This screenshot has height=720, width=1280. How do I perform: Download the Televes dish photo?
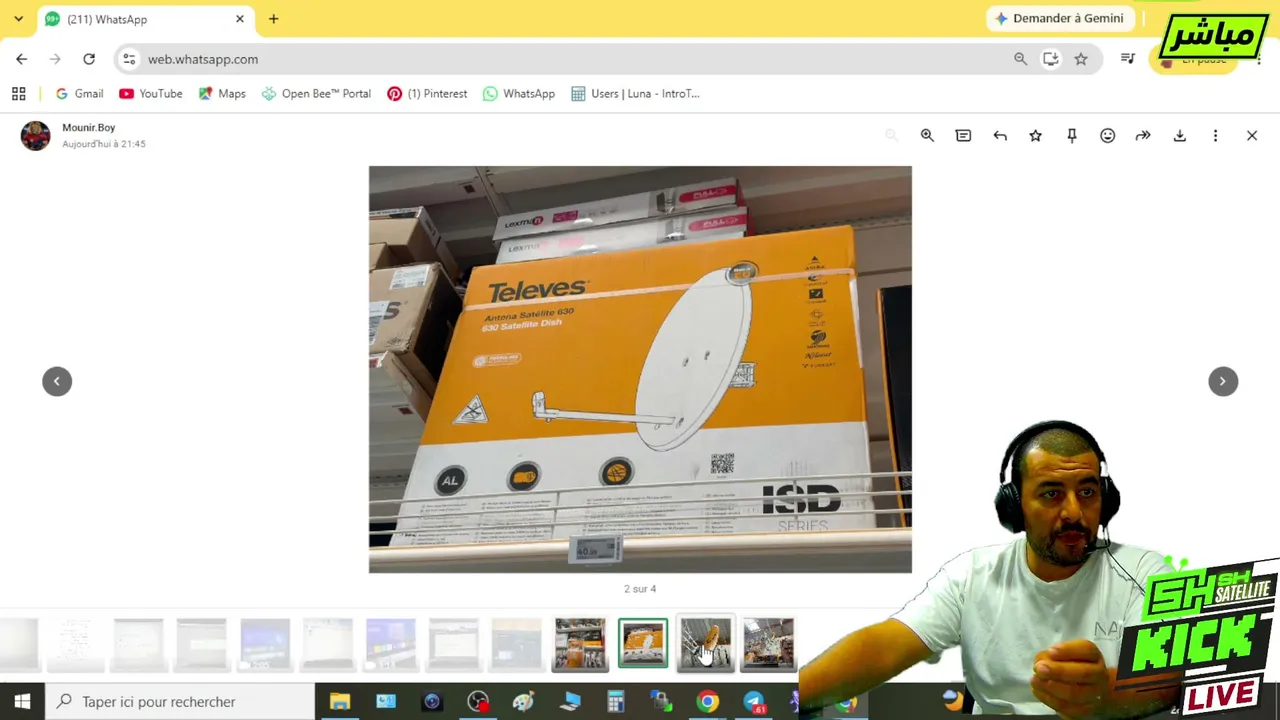tap(1180, 136)
